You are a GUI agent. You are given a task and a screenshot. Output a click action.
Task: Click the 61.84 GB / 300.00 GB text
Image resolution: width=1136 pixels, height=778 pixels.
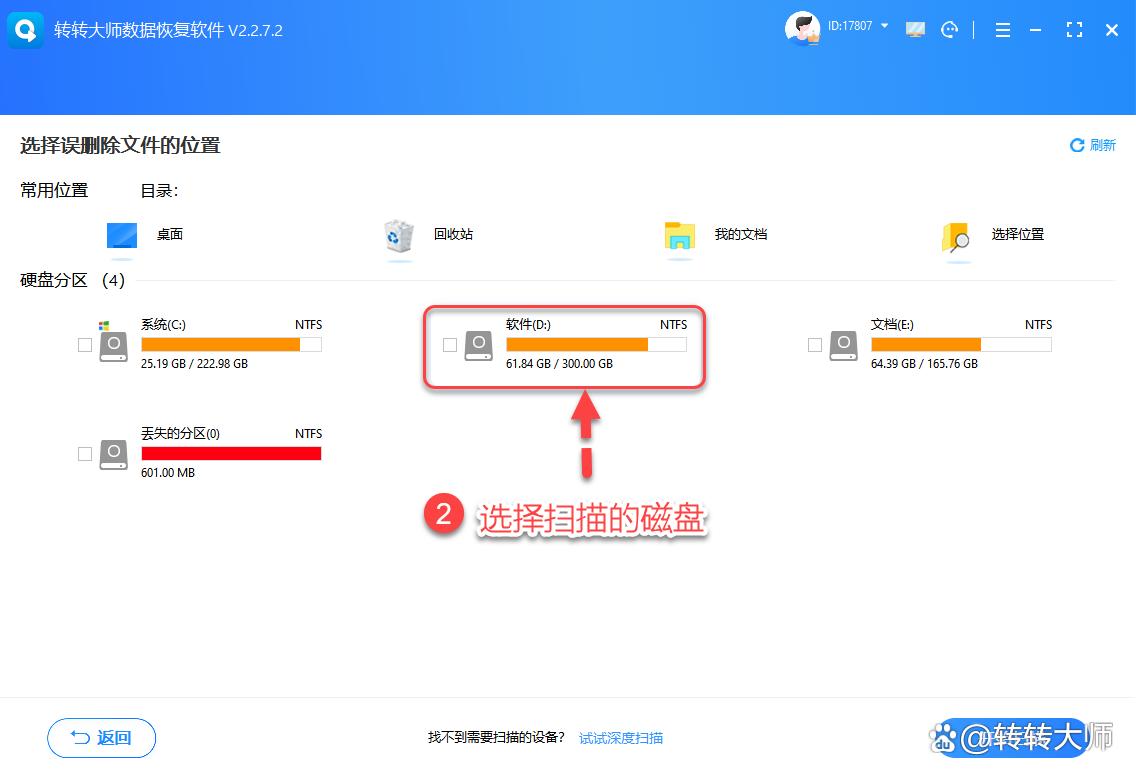559,364
